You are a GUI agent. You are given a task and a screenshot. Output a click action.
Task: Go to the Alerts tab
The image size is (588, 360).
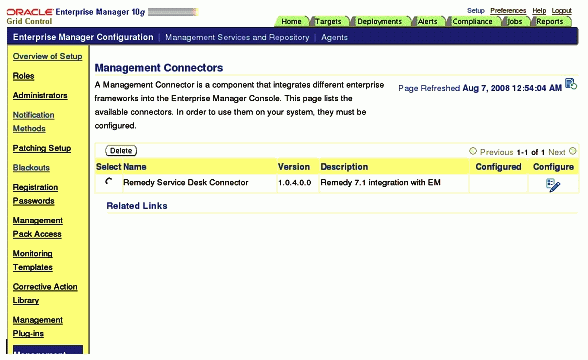[428, 21]
